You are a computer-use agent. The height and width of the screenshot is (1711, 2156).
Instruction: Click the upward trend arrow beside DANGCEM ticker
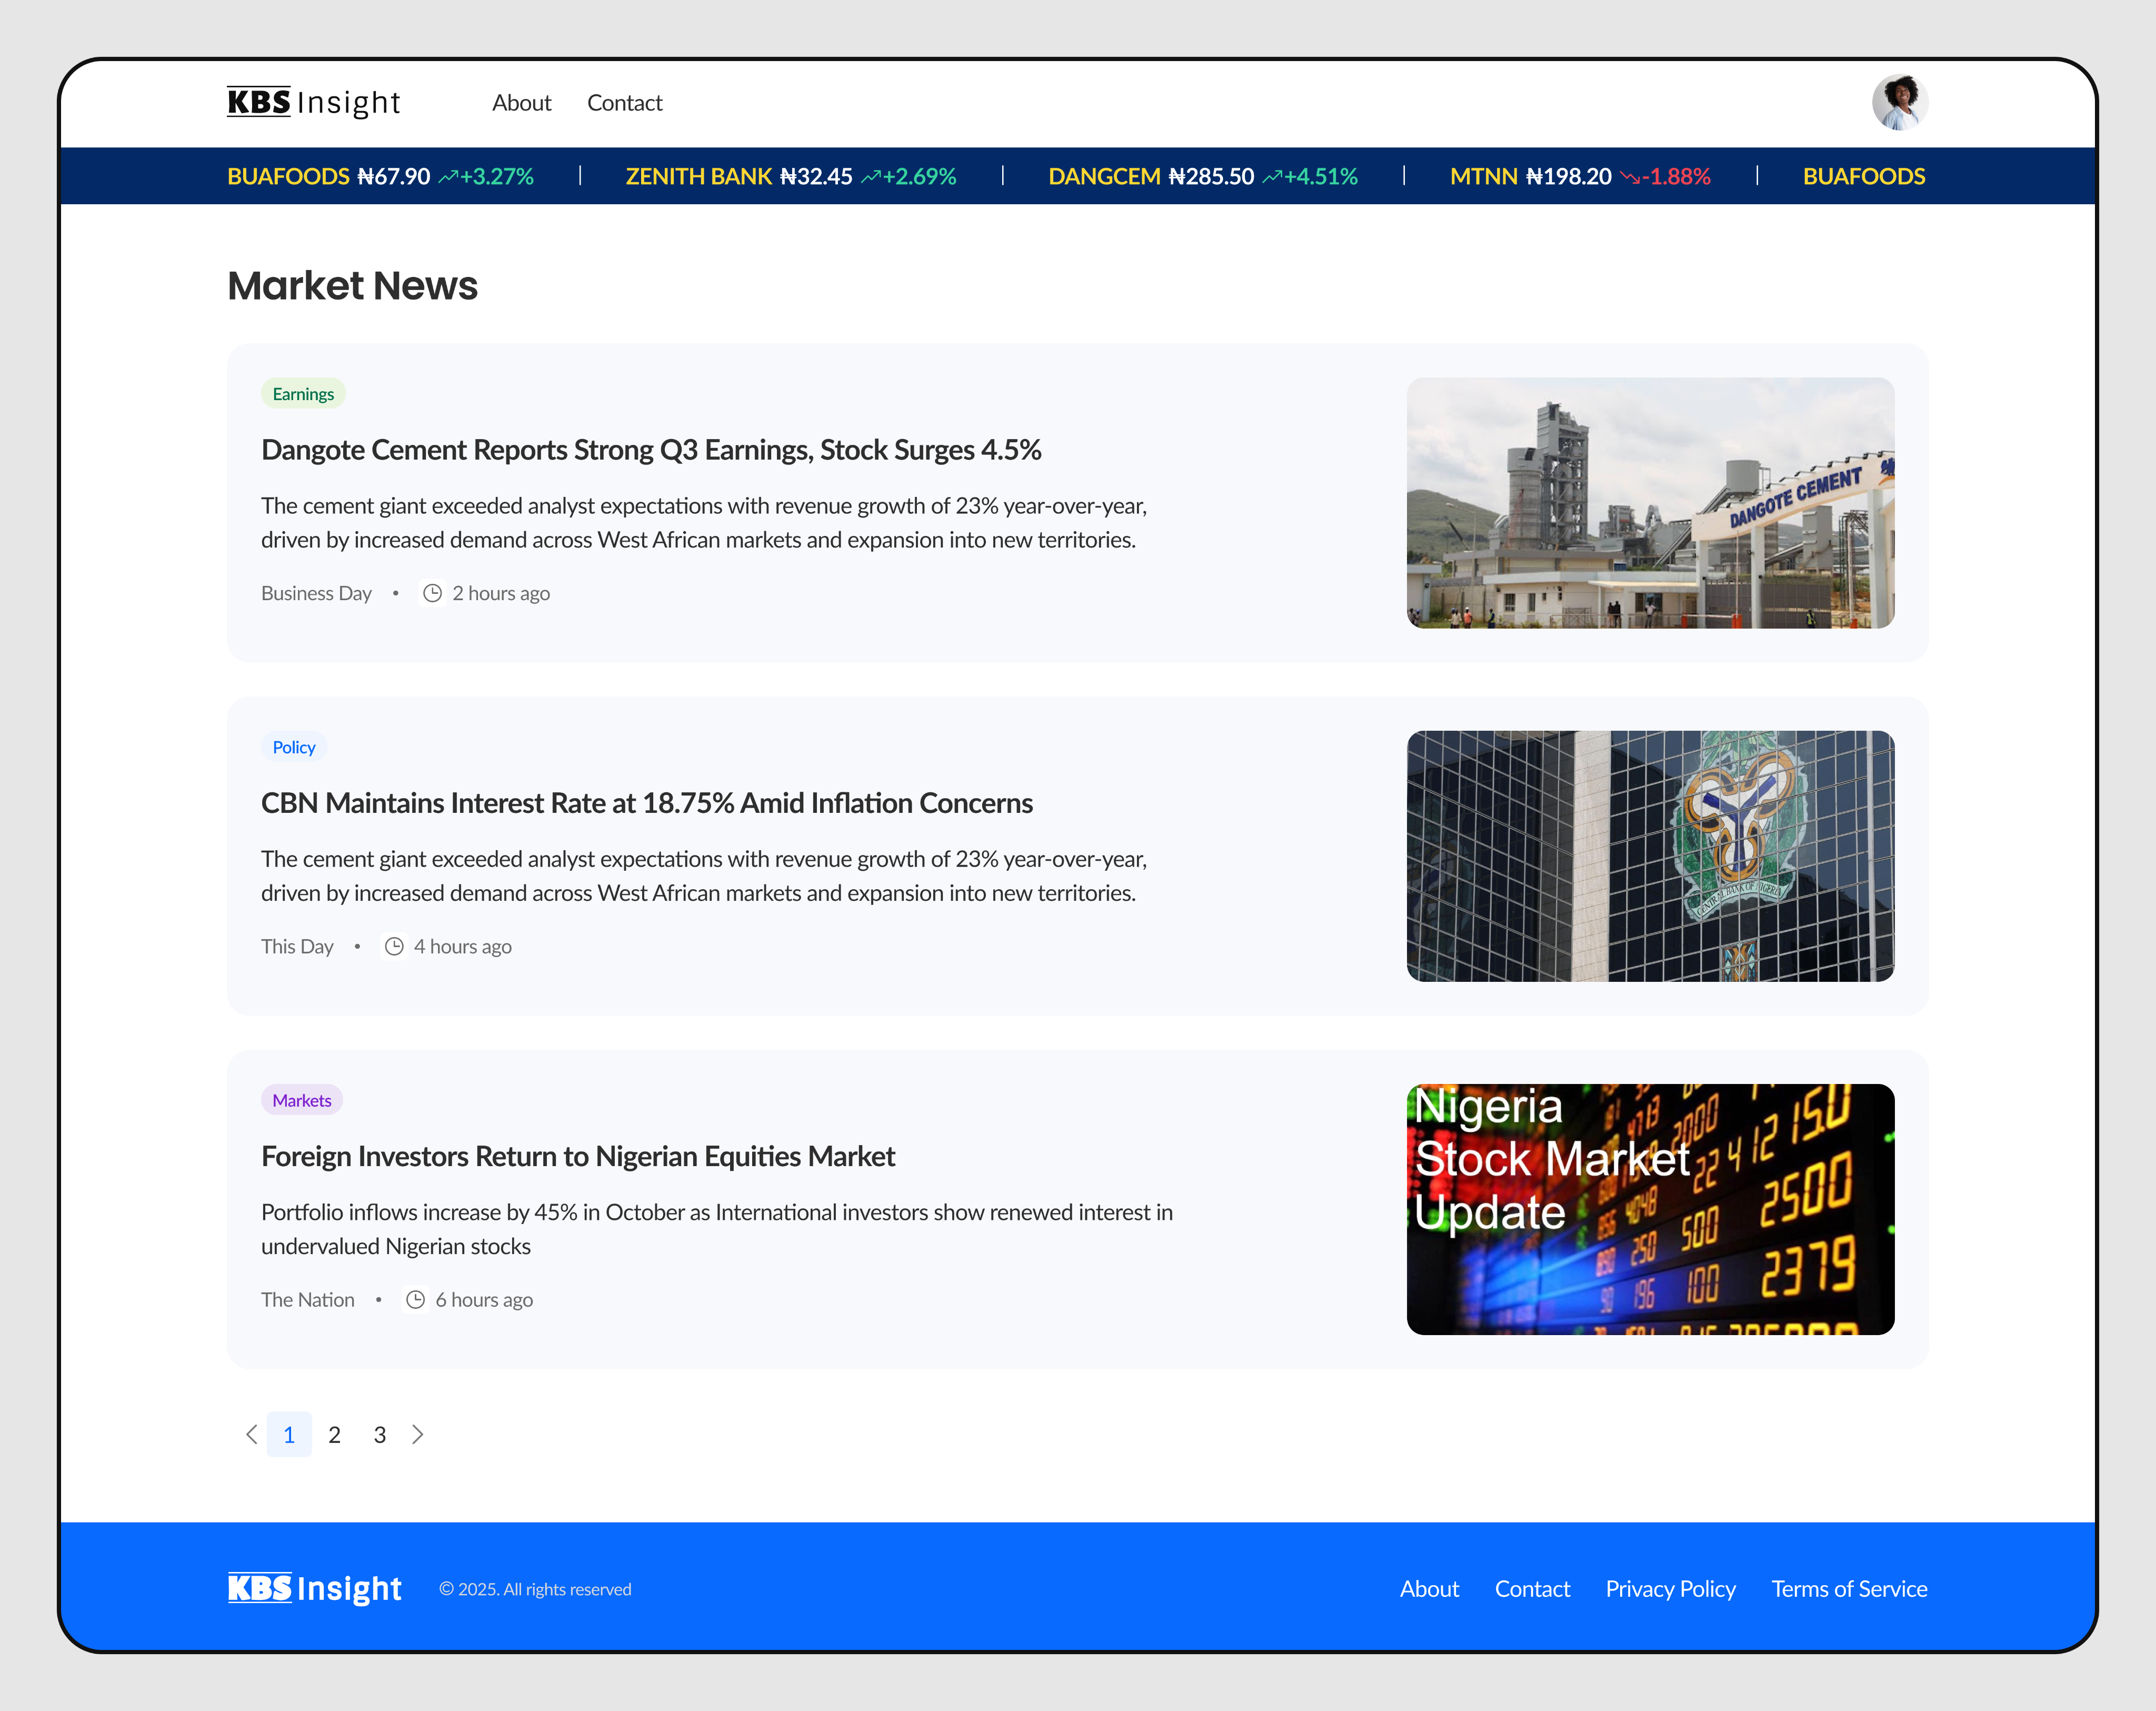pyautogui.click(x=1273, y=176)
